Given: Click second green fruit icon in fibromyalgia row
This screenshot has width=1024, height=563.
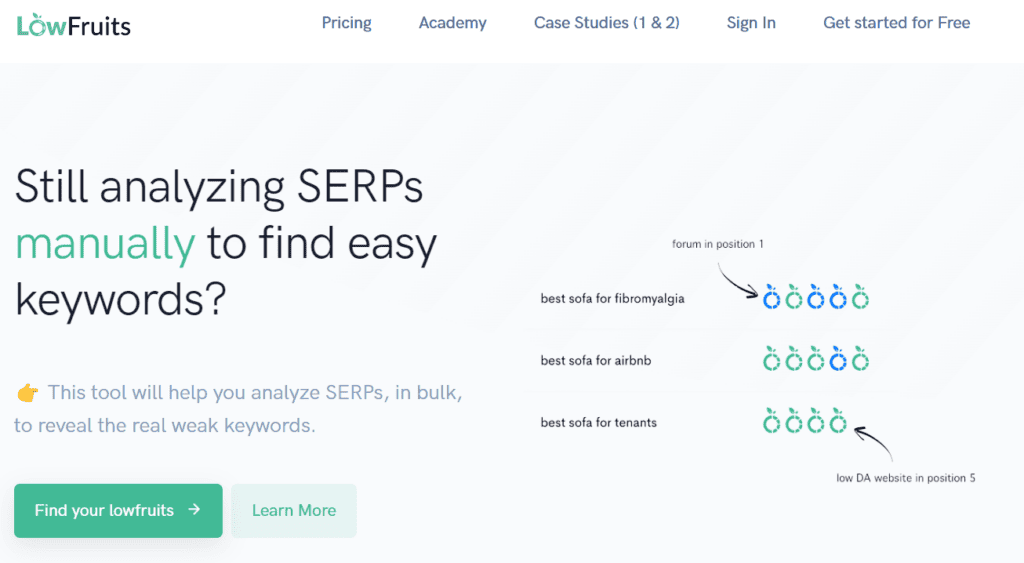Looking at the screenshot, I should click(x=793, y=297).
